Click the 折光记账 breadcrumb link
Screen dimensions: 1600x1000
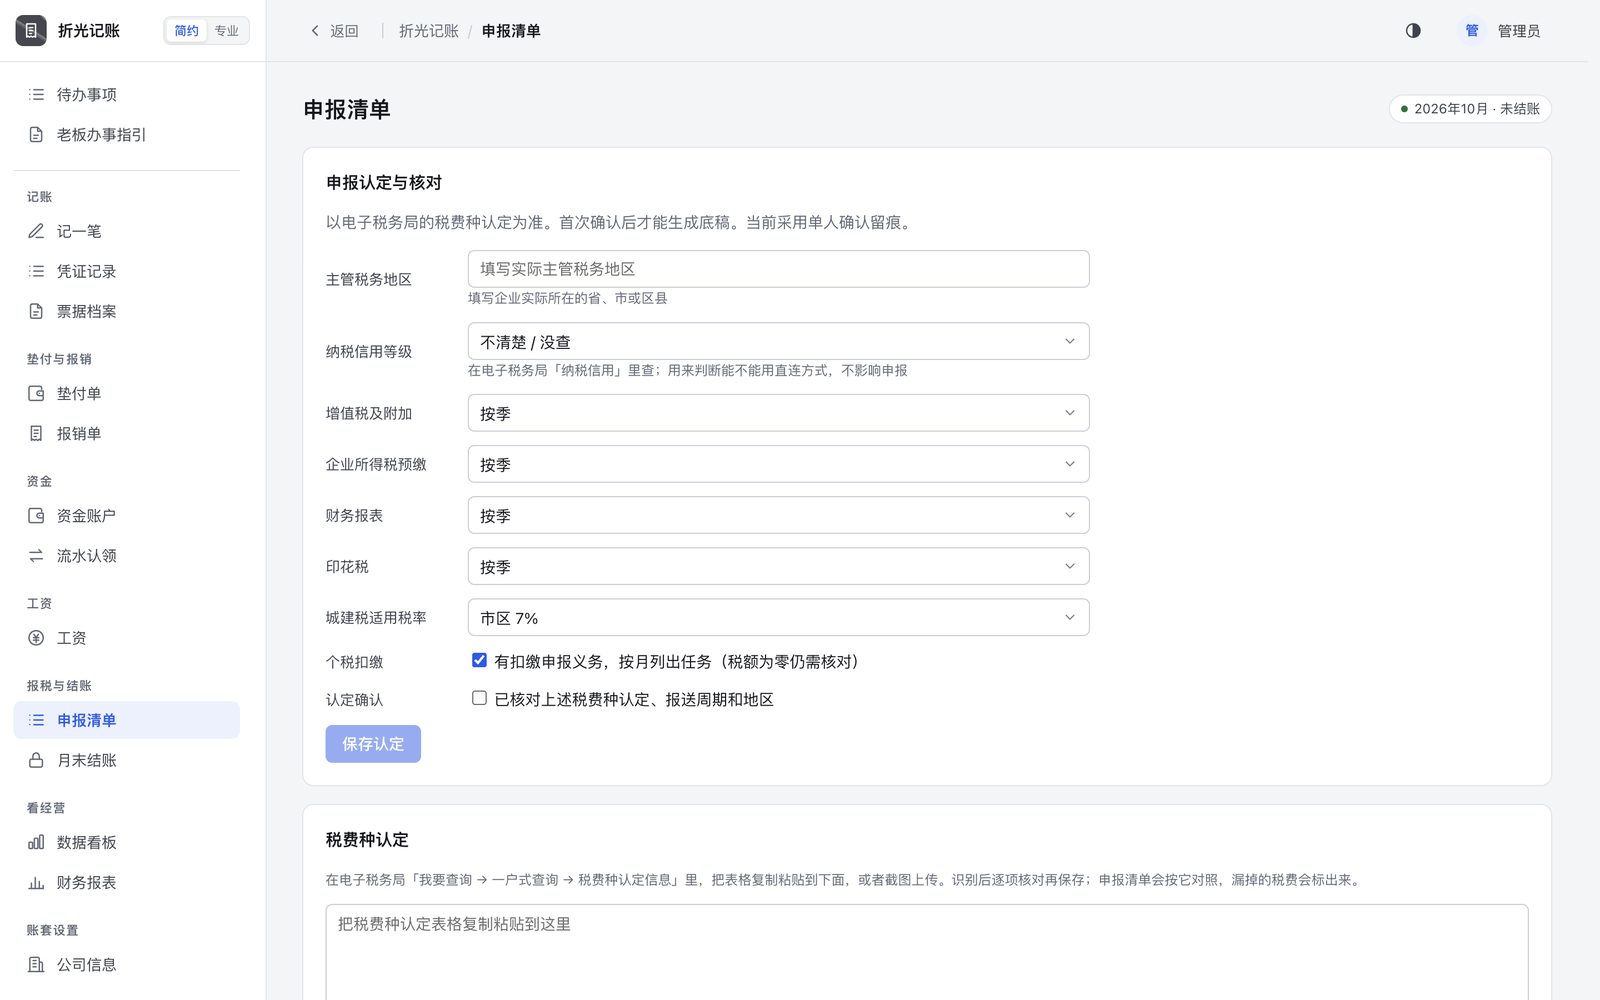click(429, 31)
